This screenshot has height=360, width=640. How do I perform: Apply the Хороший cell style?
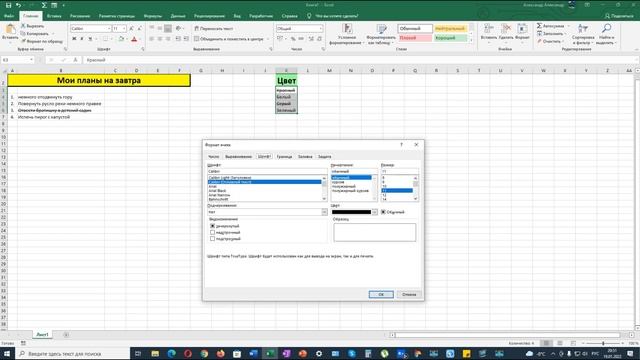tap(450, 38)
